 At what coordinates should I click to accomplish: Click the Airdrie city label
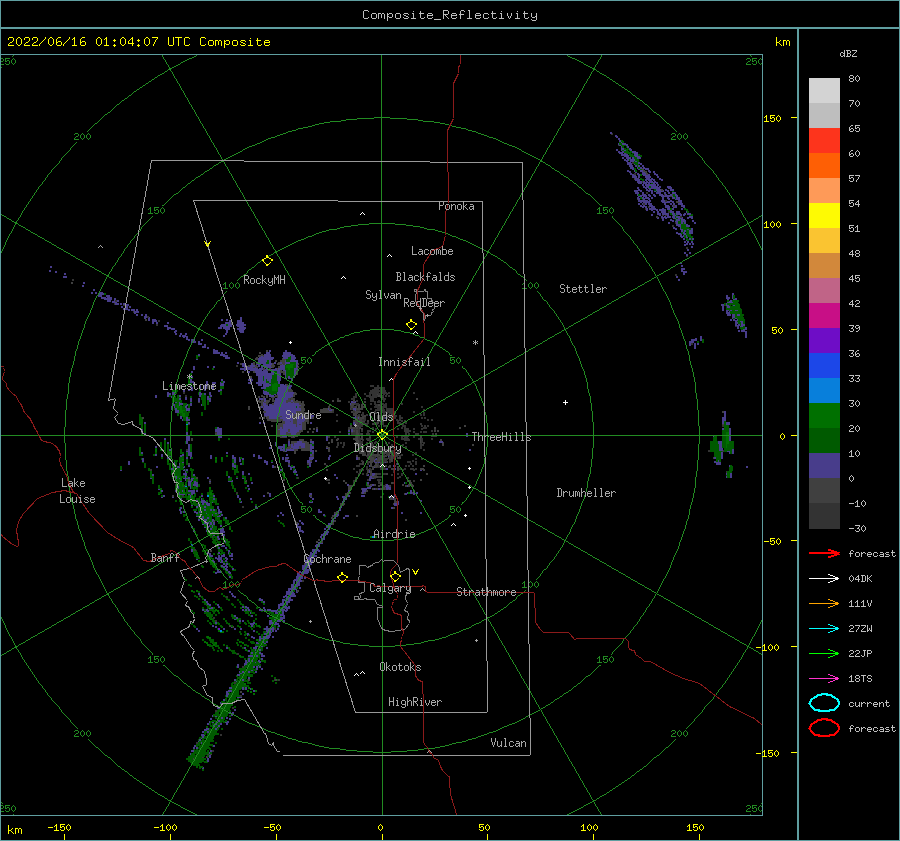tap(394, 534)
